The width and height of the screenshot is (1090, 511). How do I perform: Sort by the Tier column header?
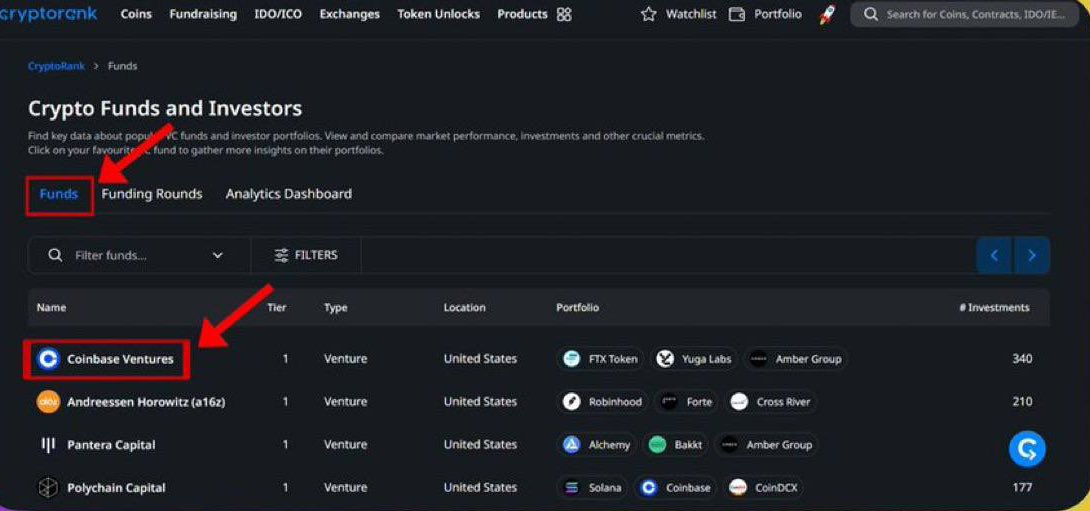(277, 307)
